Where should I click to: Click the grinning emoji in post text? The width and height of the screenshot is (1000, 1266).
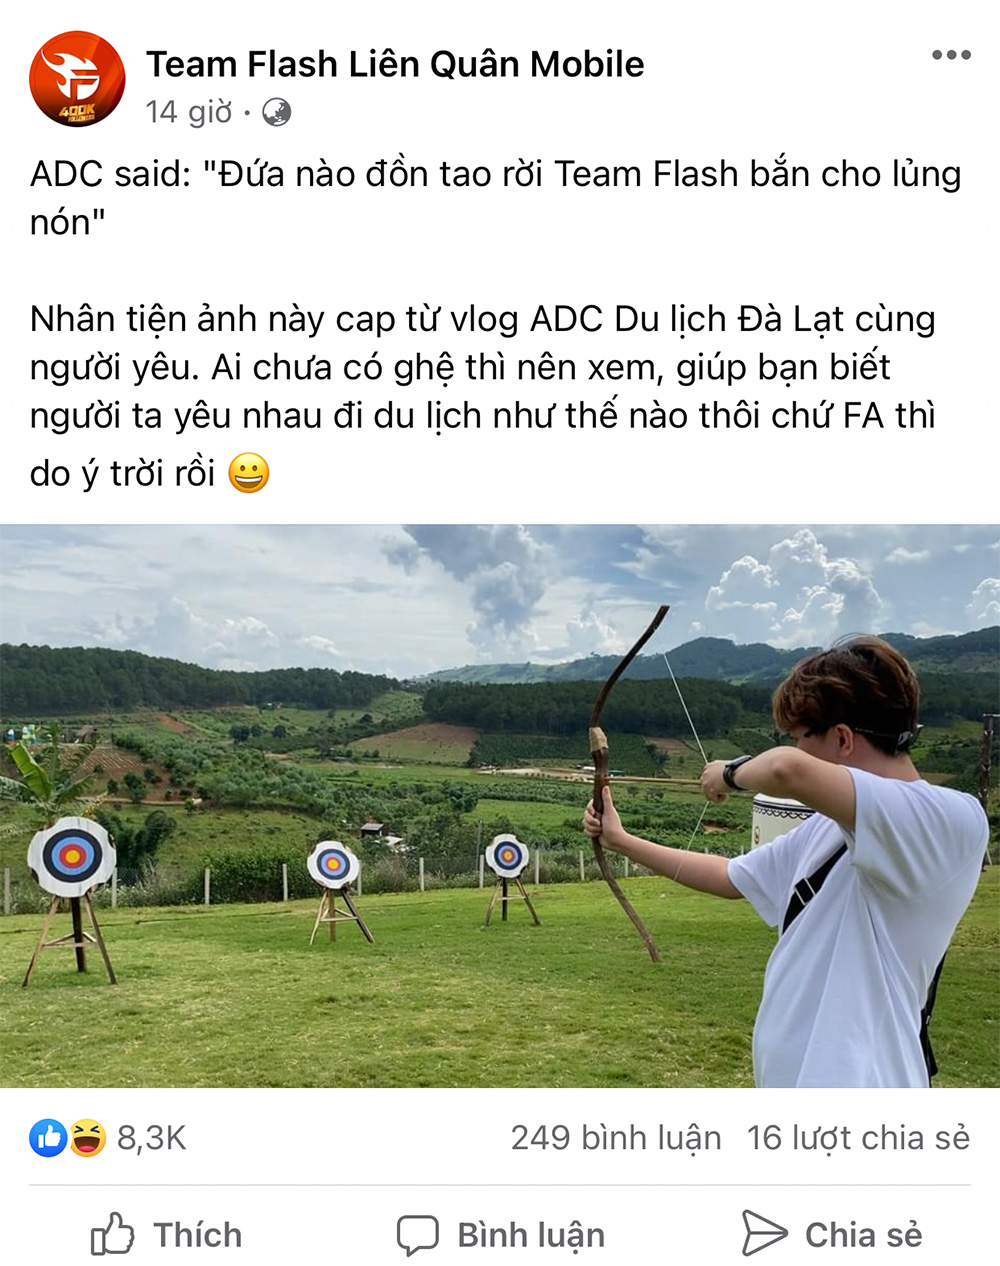[248, 472]
